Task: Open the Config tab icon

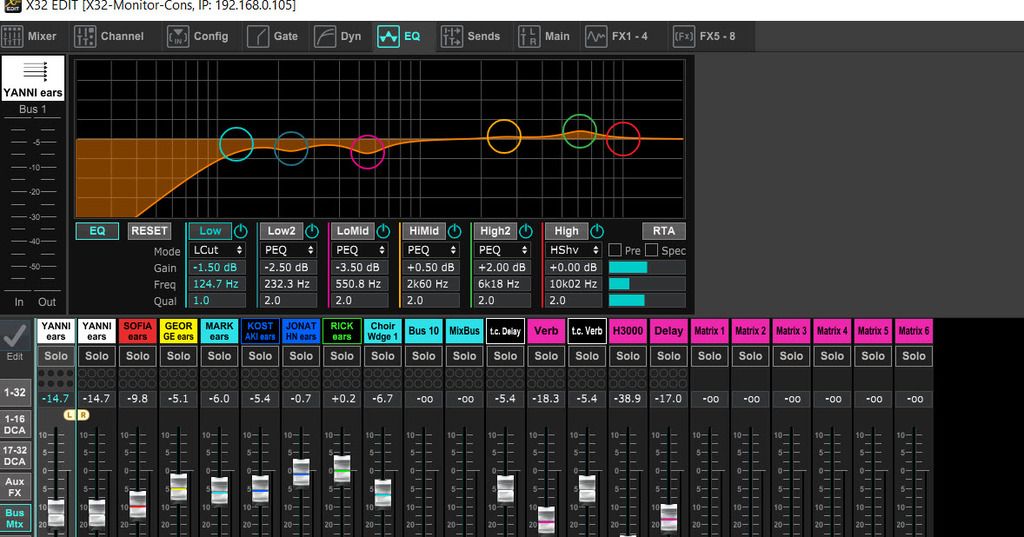Action: click(x=178, y=37)
